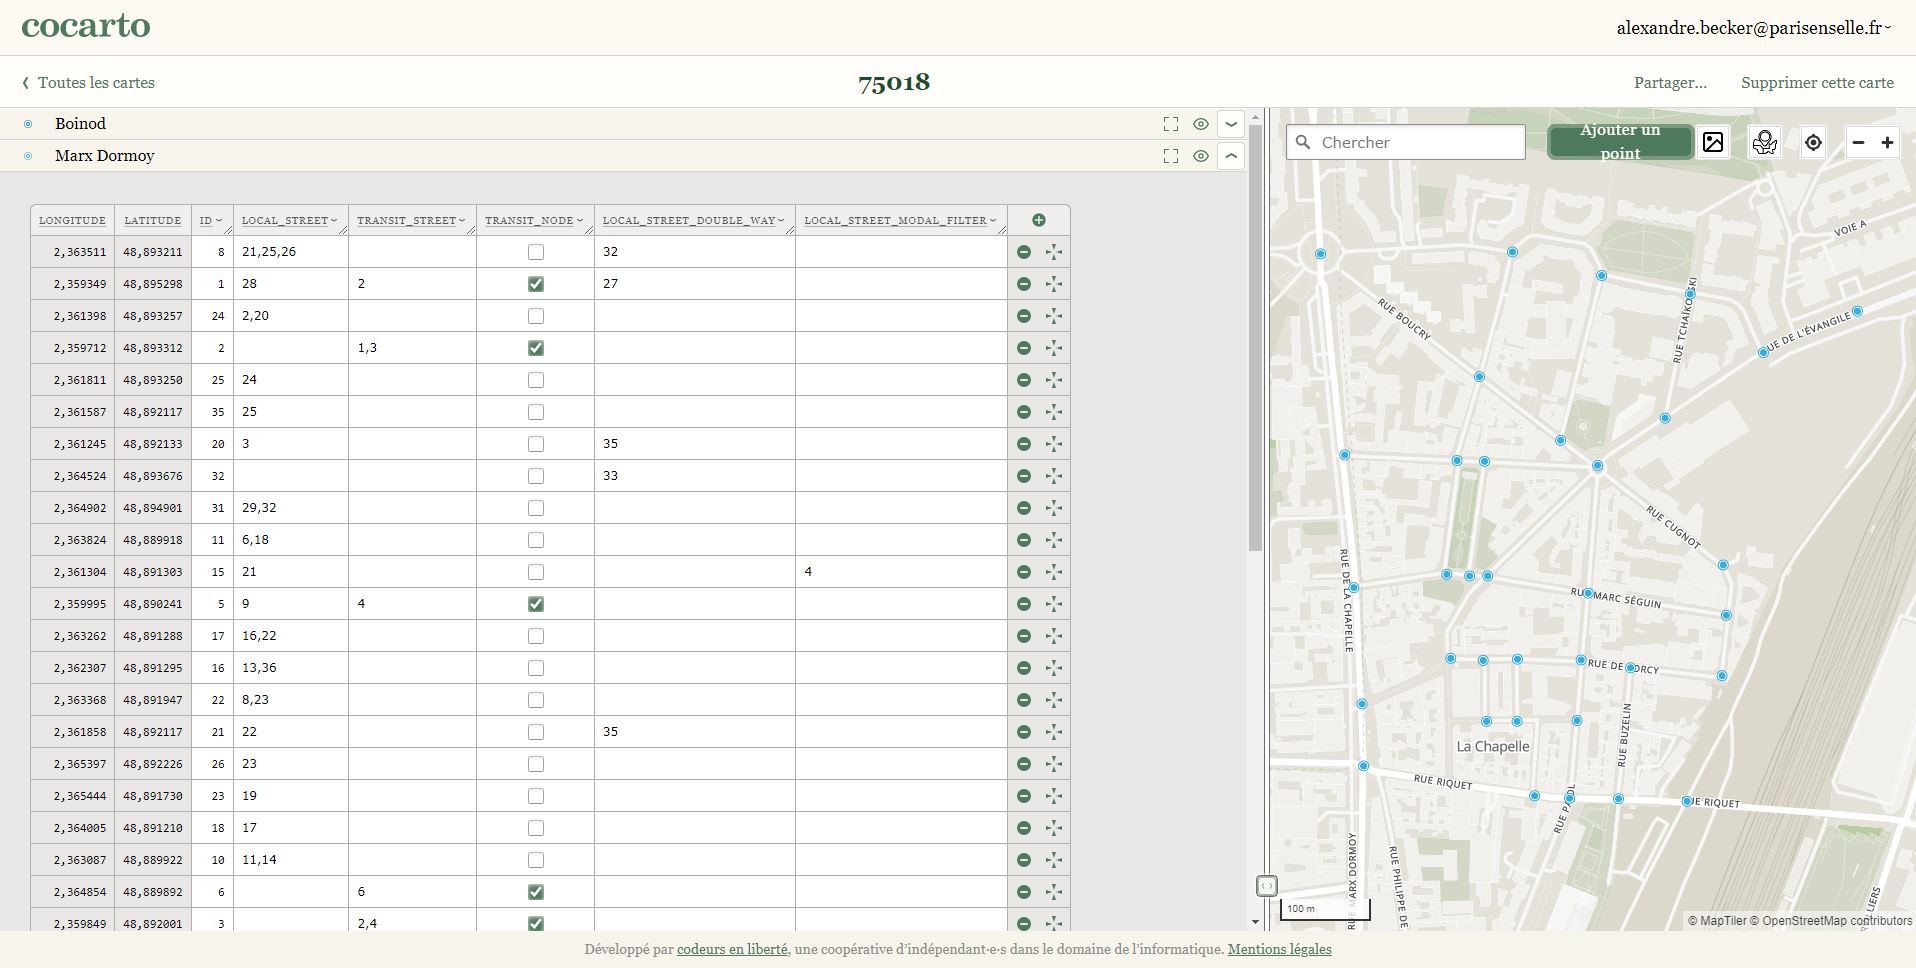
Task: Uncheck transit node for ID 5
Action: [x=536, y=604]
